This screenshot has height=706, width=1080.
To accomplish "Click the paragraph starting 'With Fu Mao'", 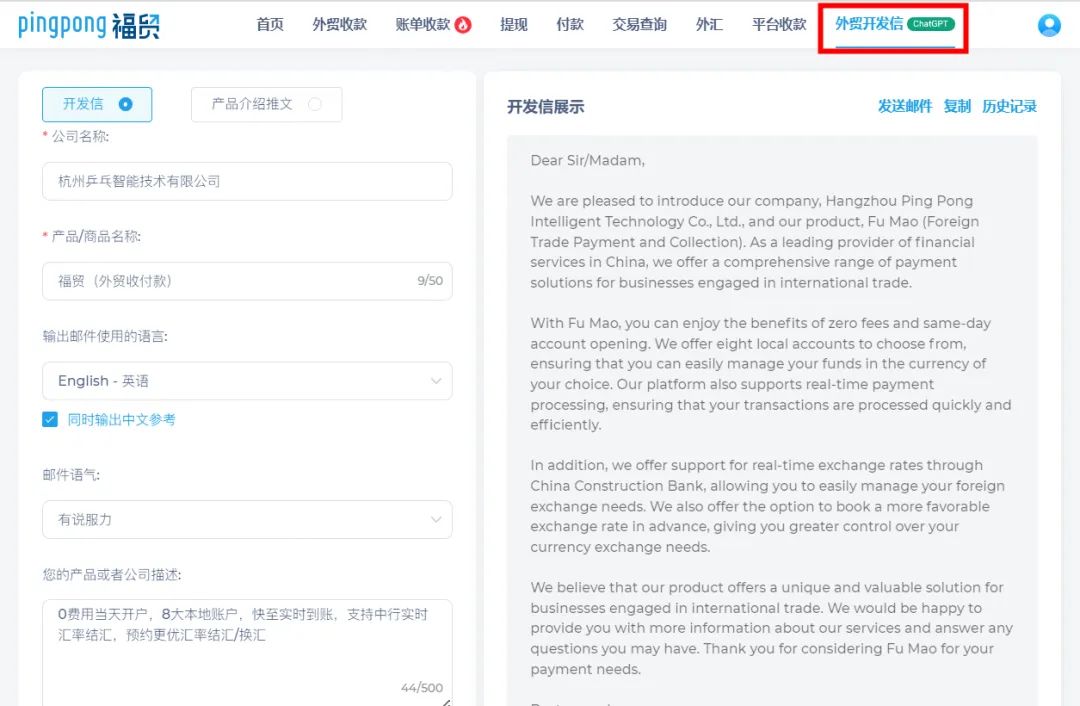I will coord(771,374).
